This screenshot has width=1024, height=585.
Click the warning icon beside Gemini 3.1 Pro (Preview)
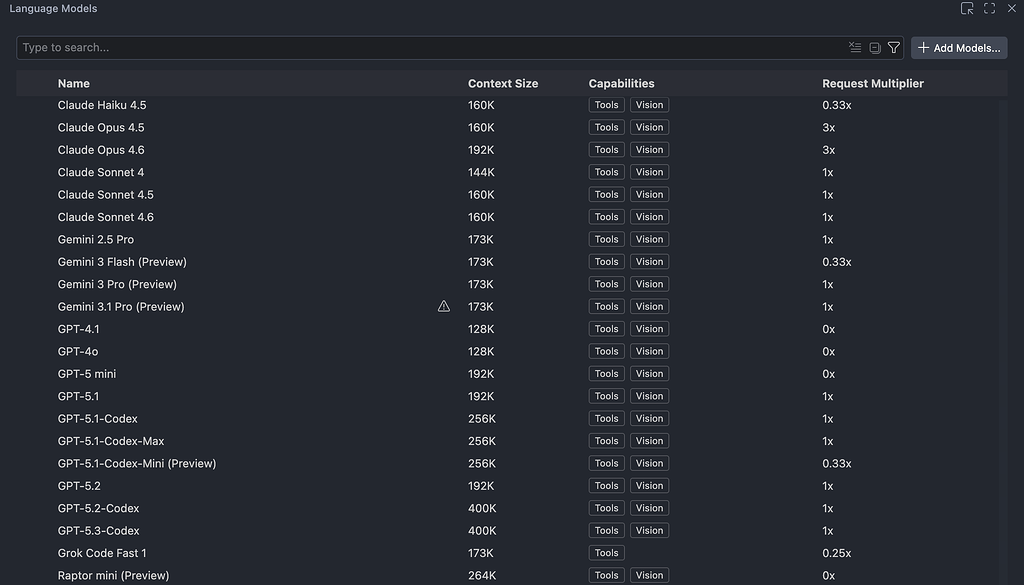(x=443, y=306)
